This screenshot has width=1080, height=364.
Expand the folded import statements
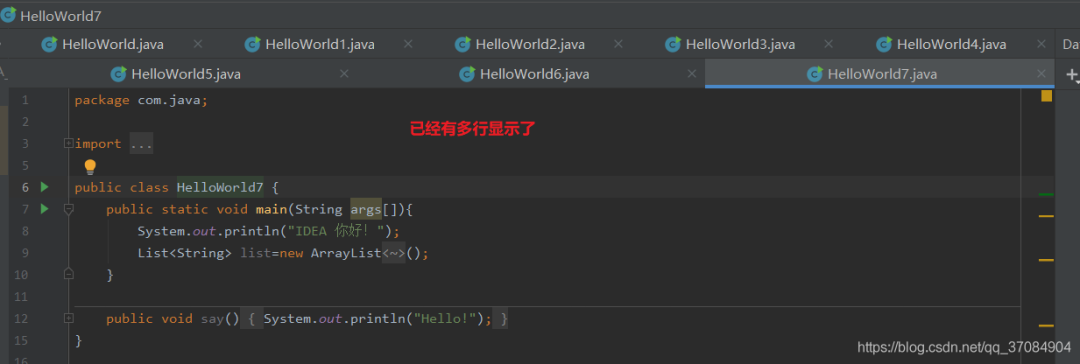68,143
